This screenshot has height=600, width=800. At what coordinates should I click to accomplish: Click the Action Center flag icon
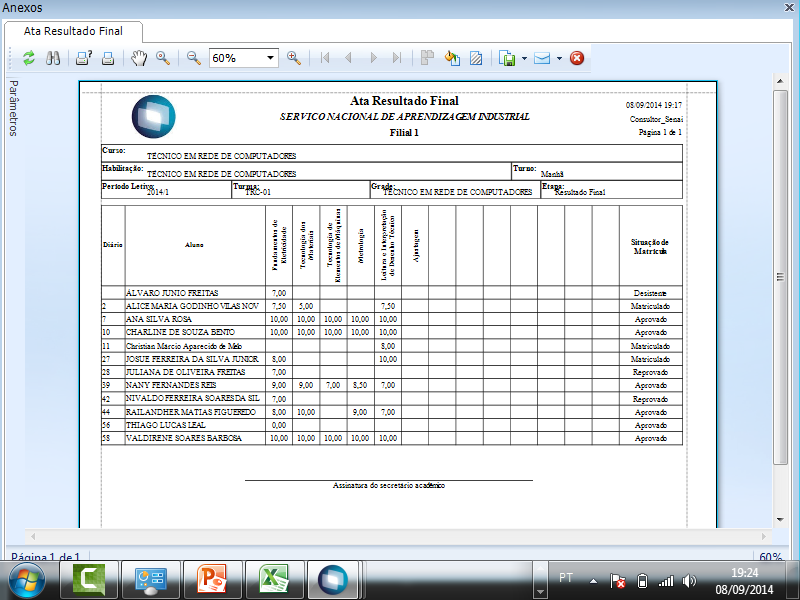pos(618,581)
